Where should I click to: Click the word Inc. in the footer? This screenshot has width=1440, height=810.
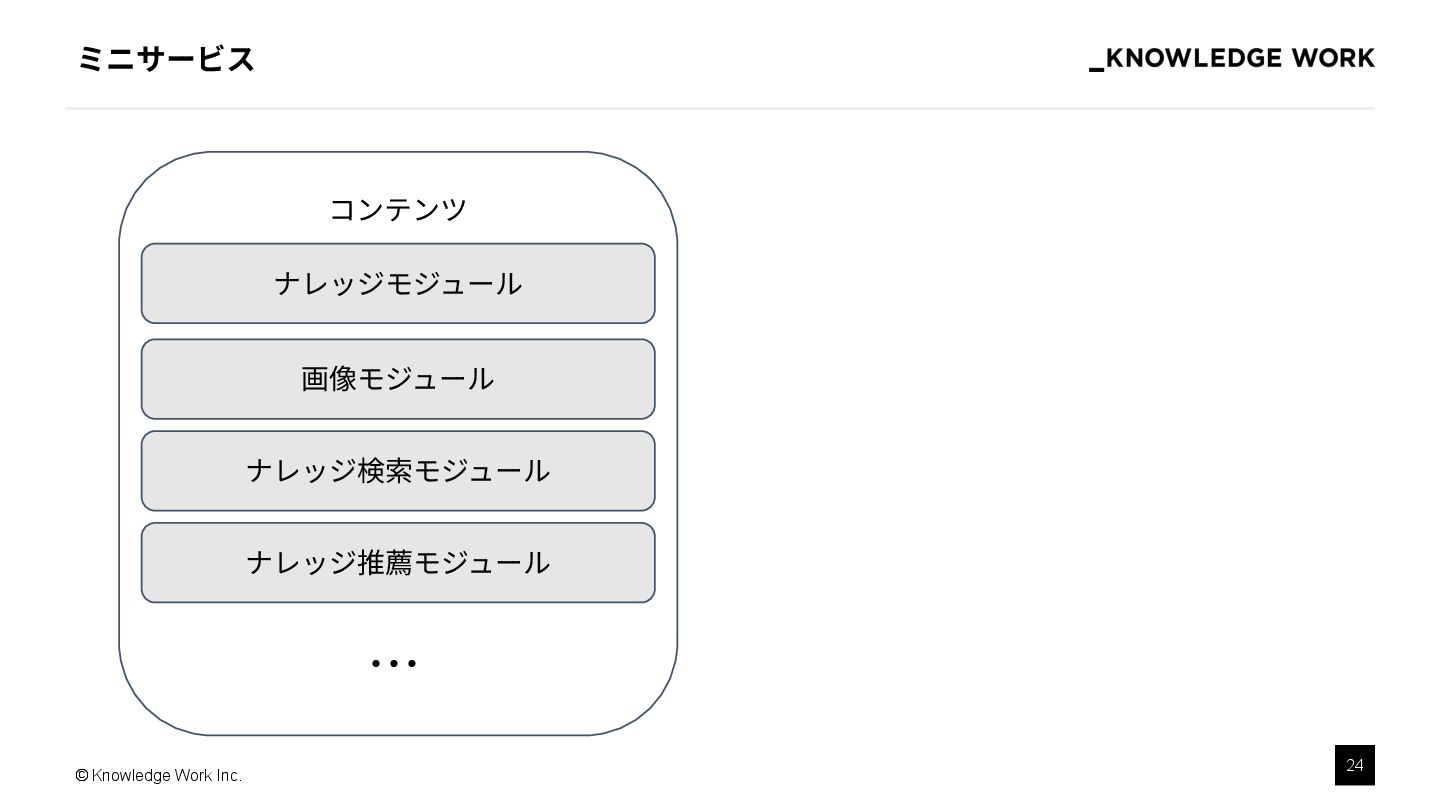229,776
